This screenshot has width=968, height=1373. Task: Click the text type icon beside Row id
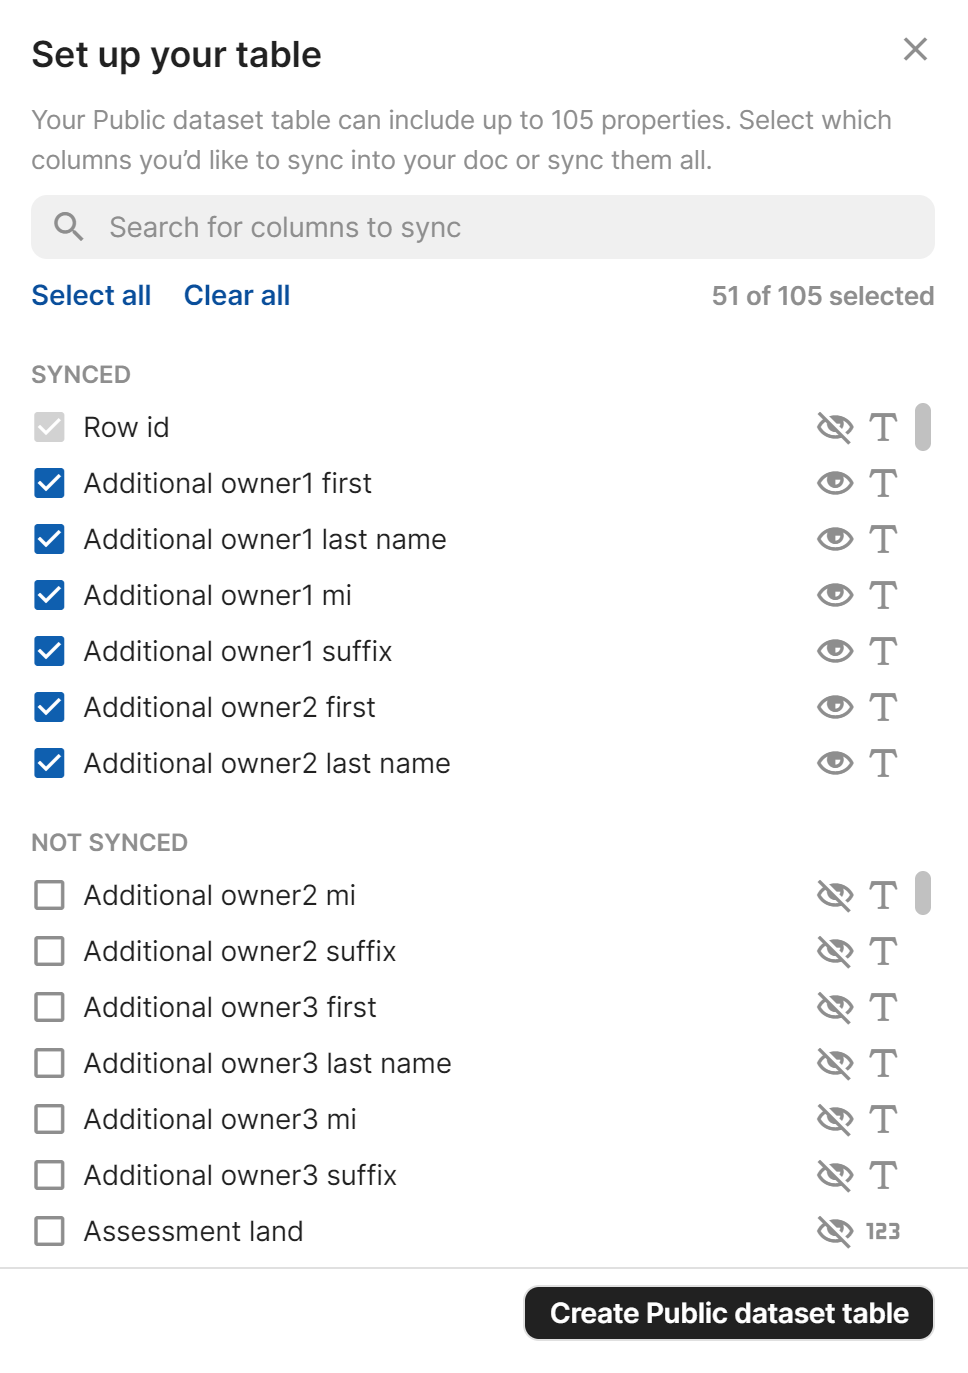click(x=884, y=427)
